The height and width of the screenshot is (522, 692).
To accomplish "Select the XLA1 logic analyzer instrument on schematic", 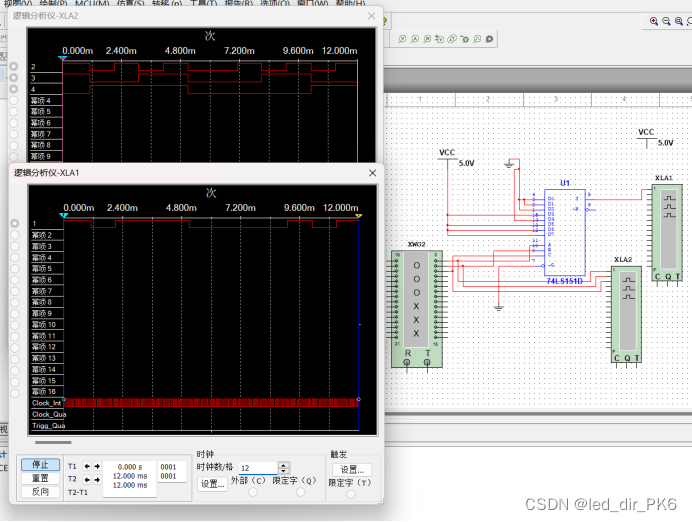I will point(667,233).
